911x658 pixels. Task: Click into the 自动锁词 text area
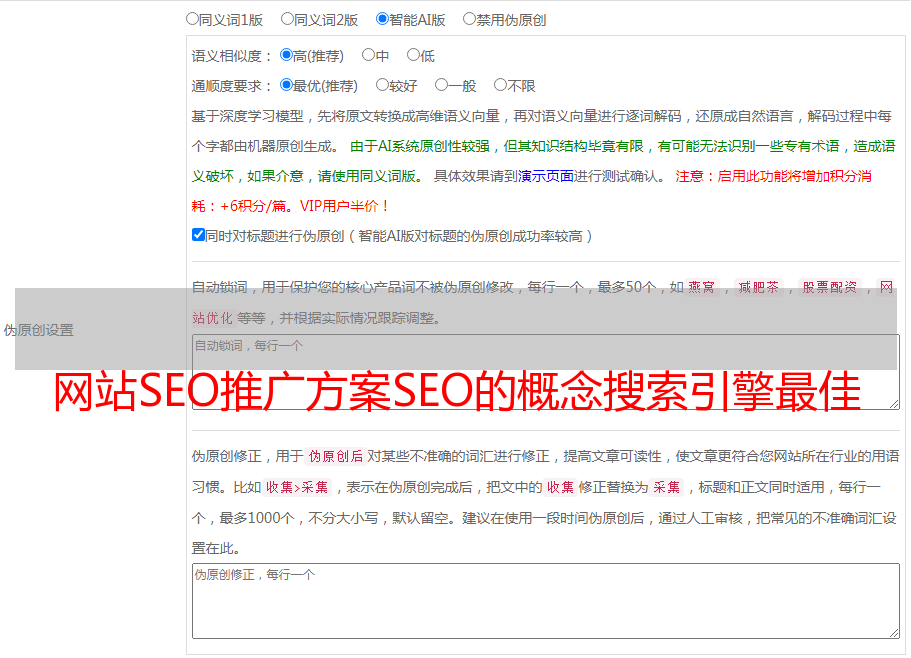point(545,372)
